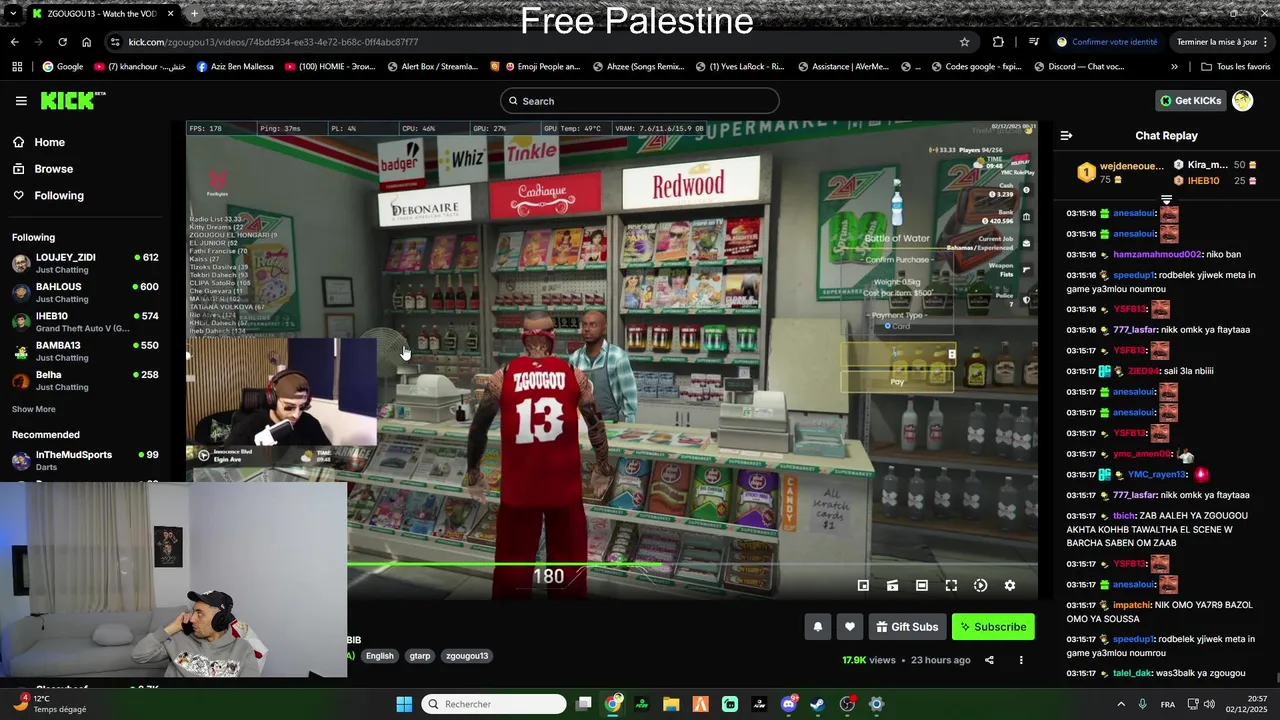Follow channel with heart button
This screenshot has width=1280, height=720.
pyautogui.click(x=849, y=627)
